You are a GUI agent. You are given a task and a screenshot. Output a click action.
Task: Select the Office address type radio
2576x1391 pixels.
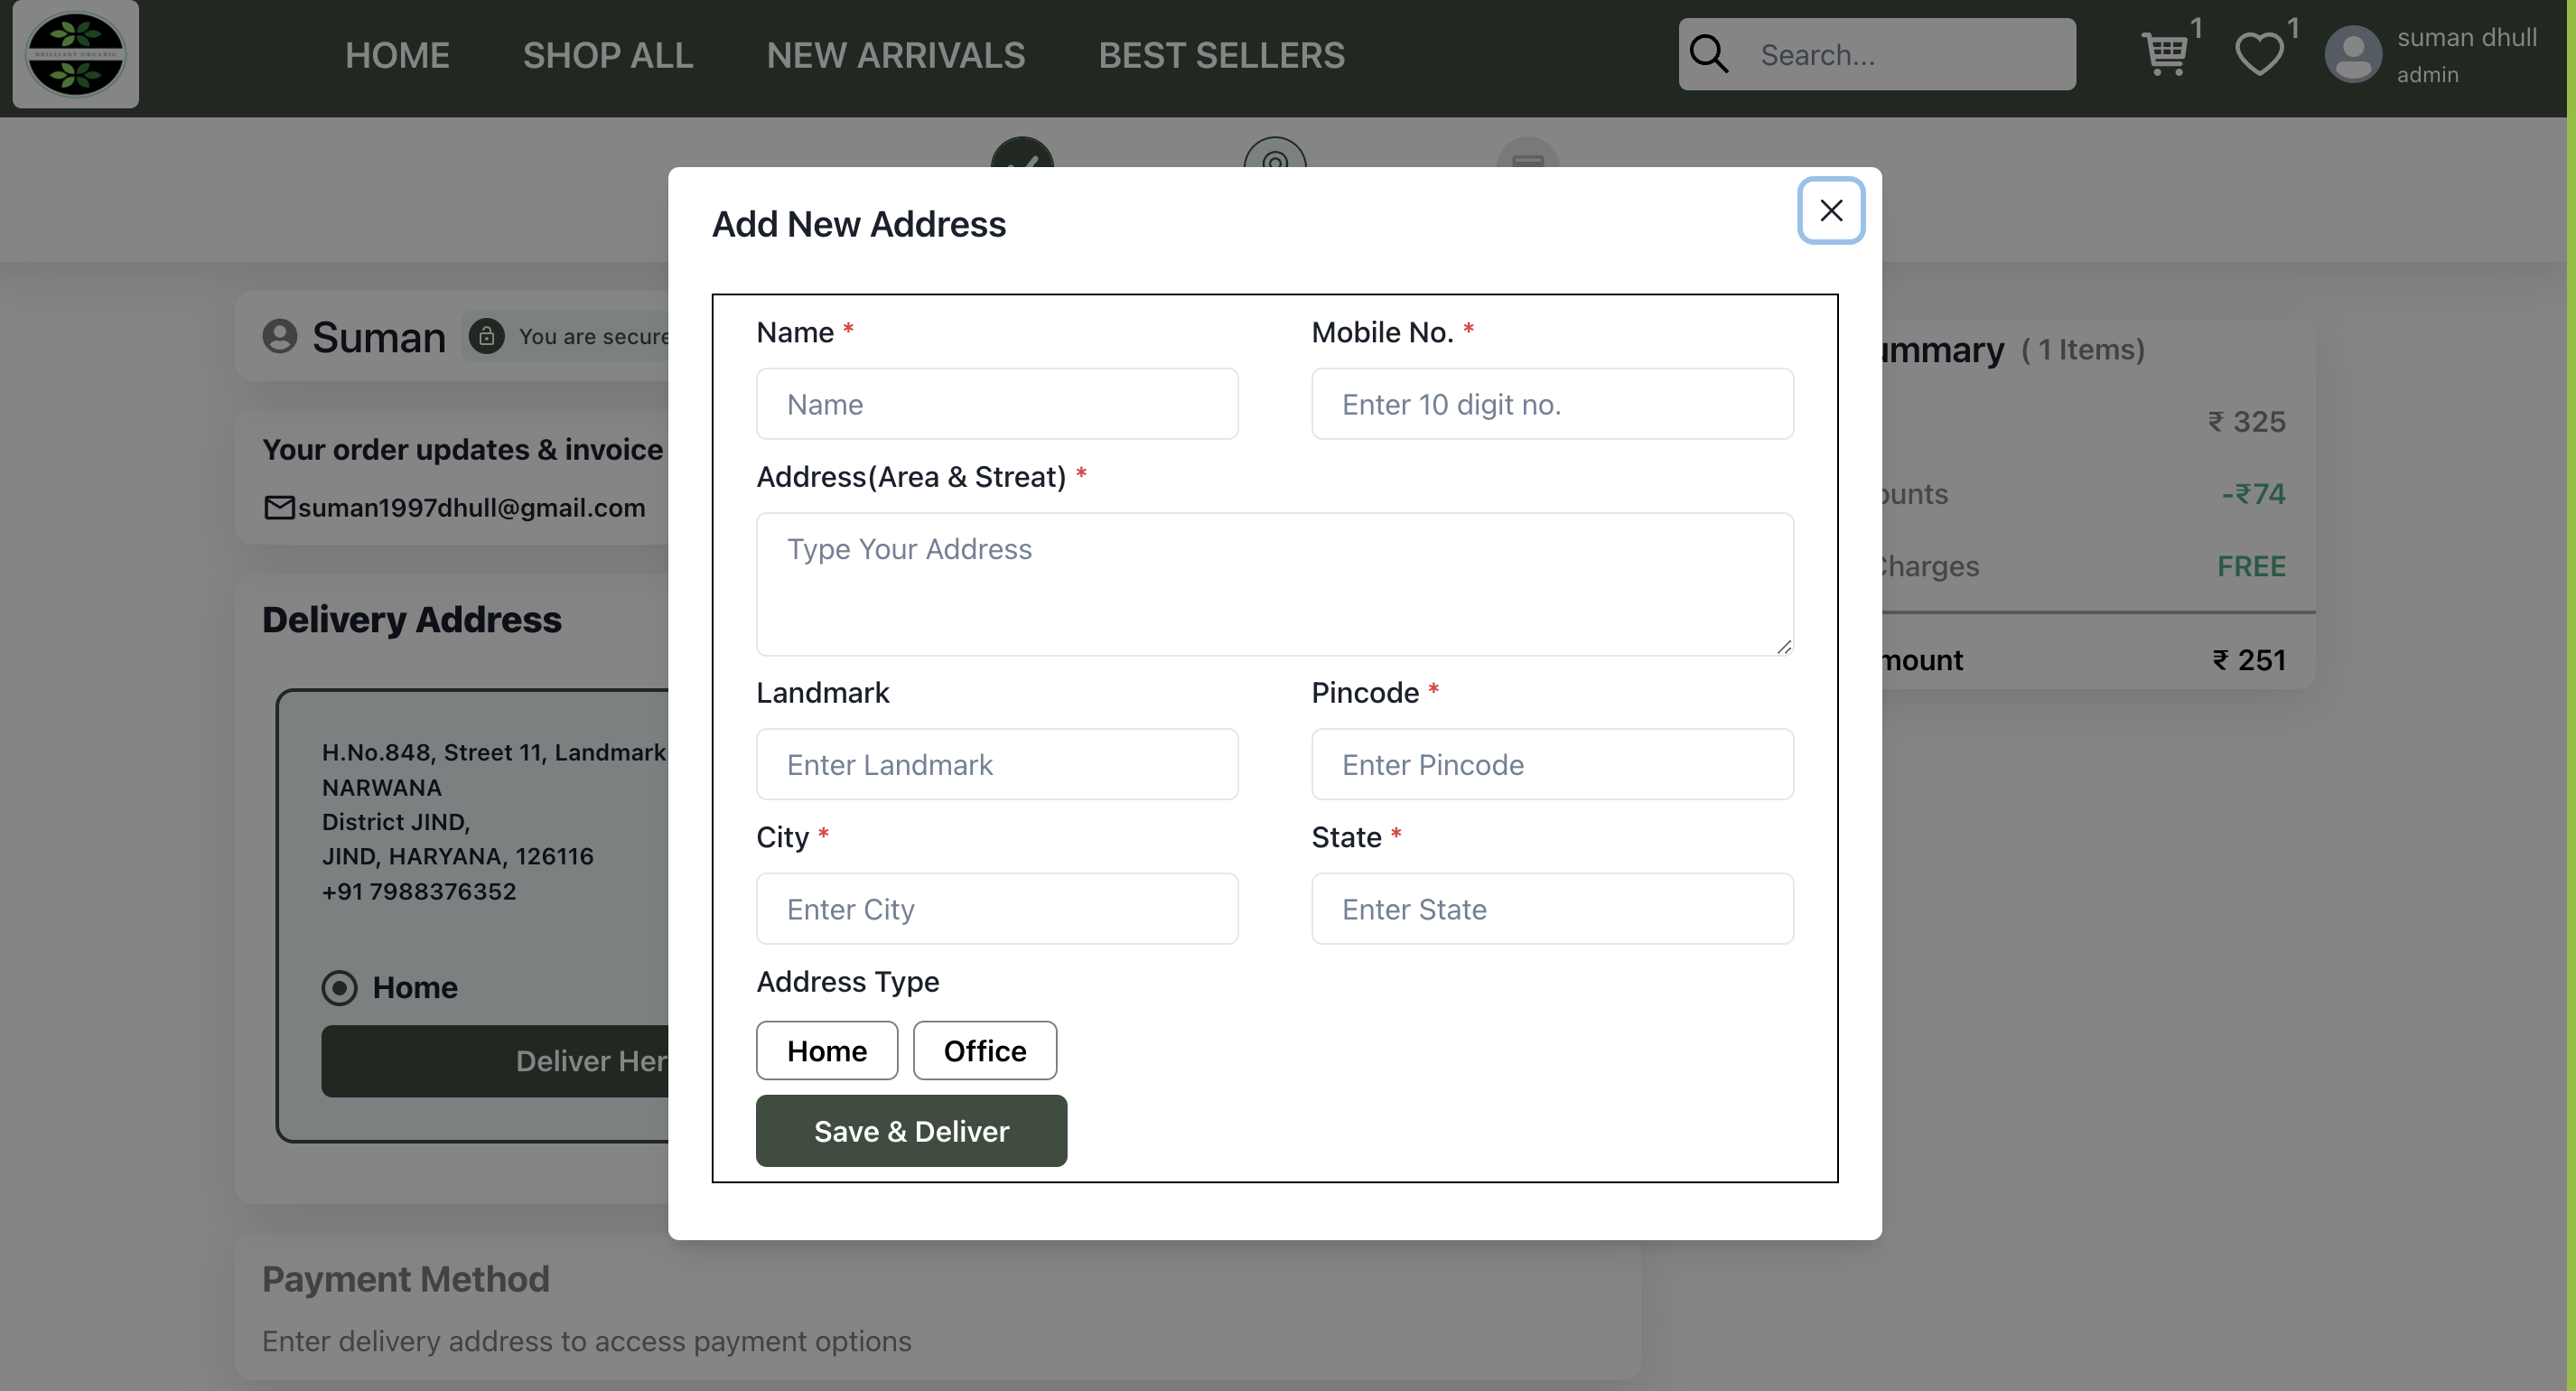pos(985,1050)
